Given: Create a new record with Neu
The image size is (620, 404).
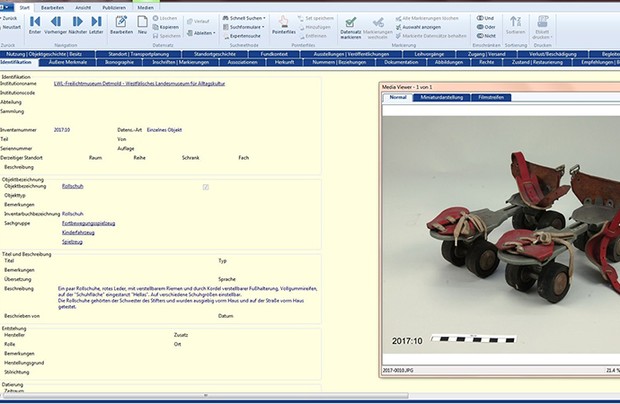Looking at the screenshot, I should coord(142,25).
